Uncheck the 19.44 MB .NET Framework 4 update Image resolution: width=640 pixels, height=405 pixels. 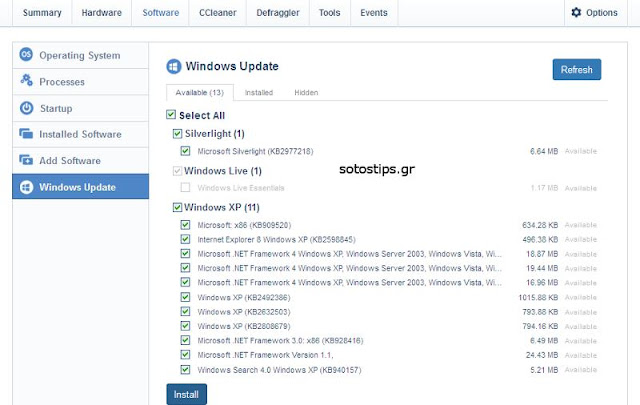pos(185,268)
